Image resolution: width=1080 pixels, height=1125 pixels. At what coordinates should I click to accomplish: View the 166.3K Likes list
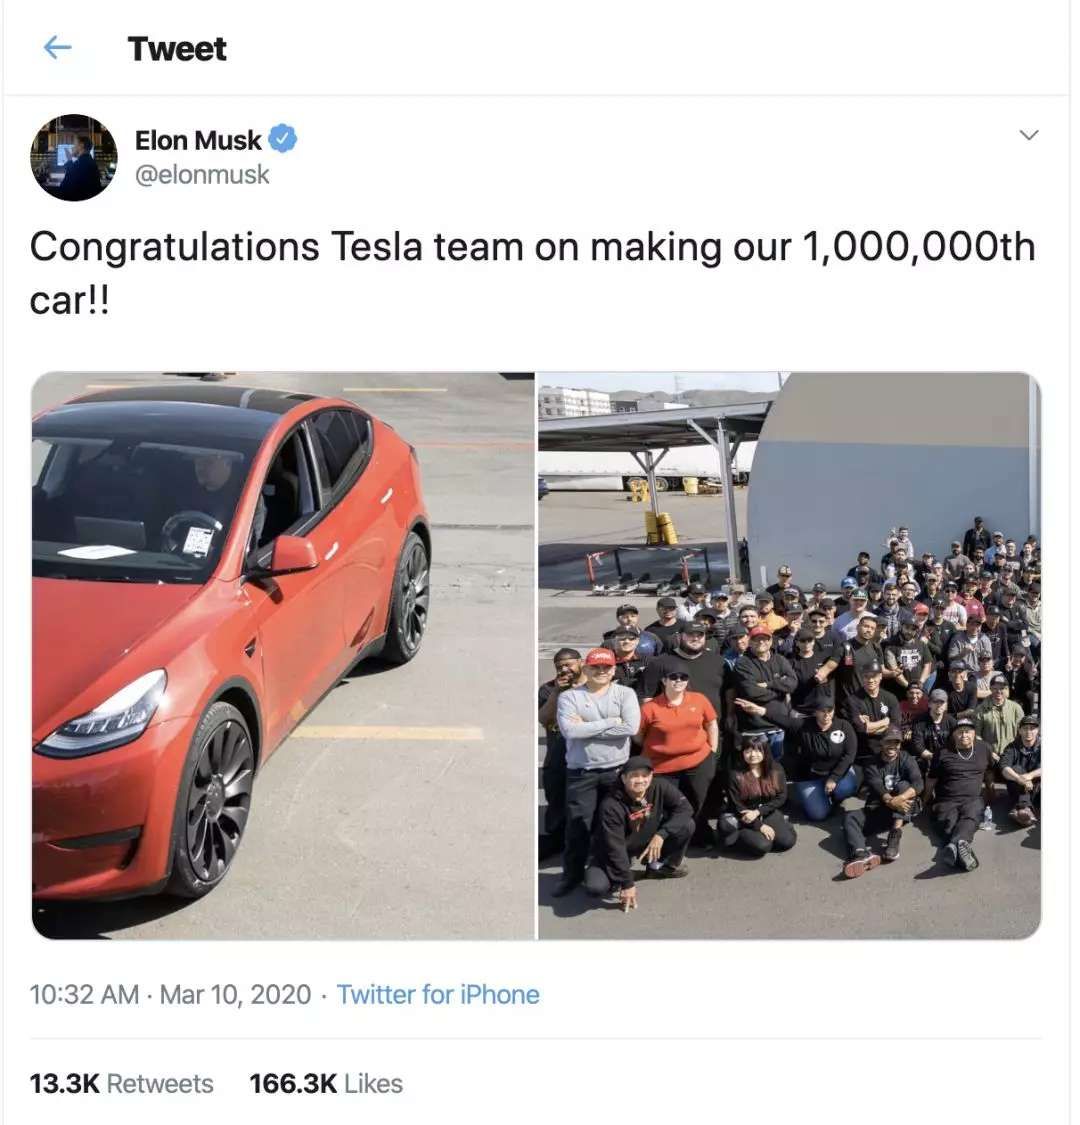click(325, 1083)
